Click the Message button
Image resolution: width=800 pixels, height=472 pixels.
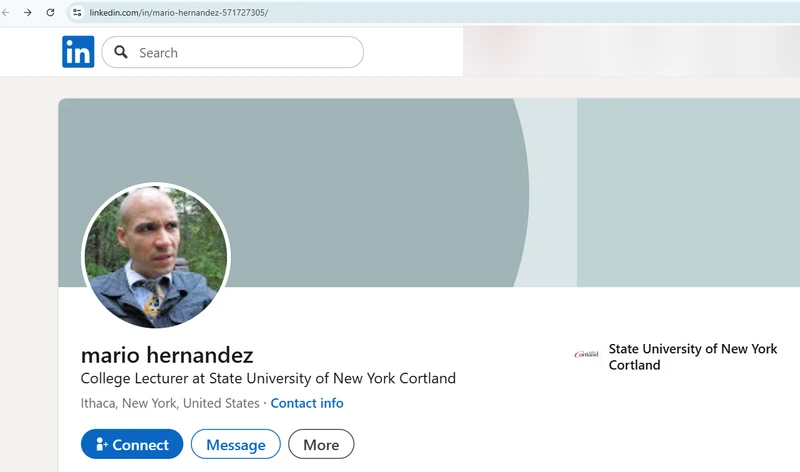tap(236, 444)
